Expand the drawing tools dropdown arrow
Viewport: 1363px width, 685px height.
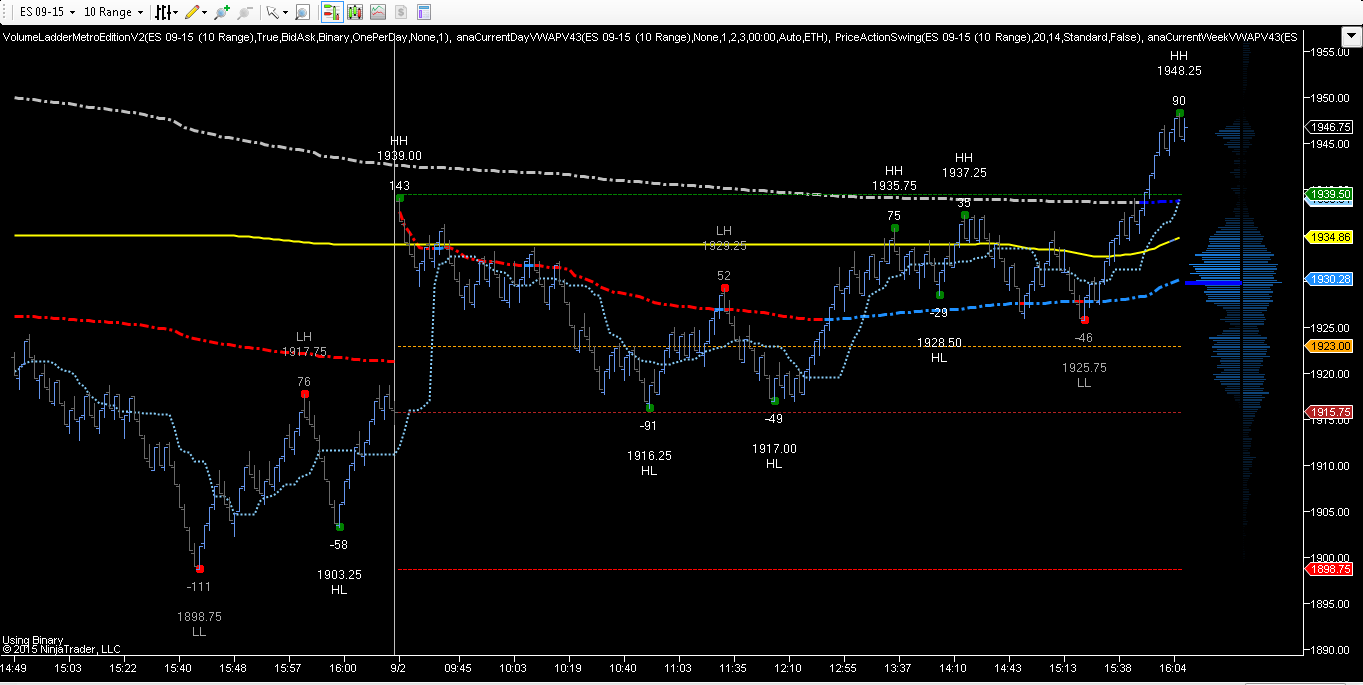coord(204,13)
